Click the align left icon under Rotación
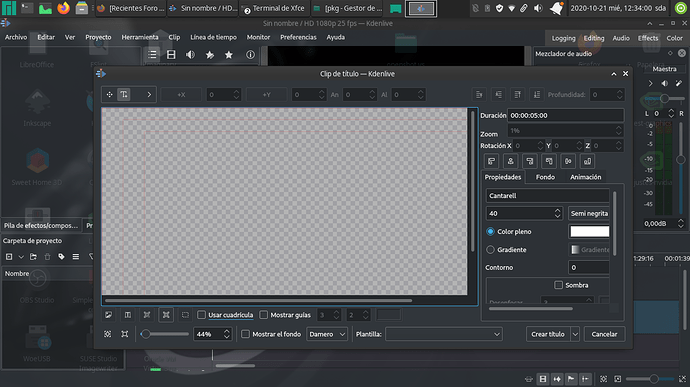690x387 pixels. [491, 161]
